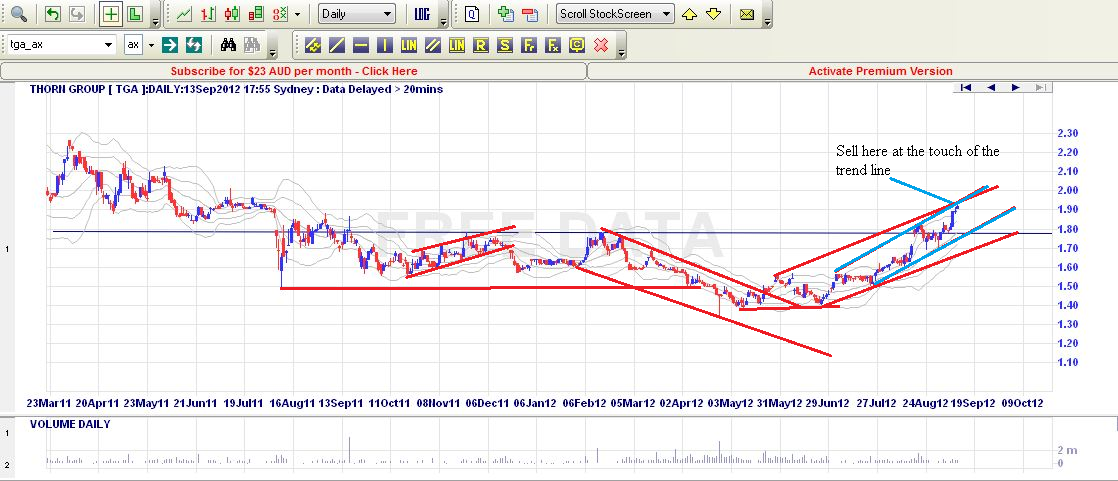Open the ax exchange dropdown arrow
1118x481 pixels.
click(x=151, y=45)
